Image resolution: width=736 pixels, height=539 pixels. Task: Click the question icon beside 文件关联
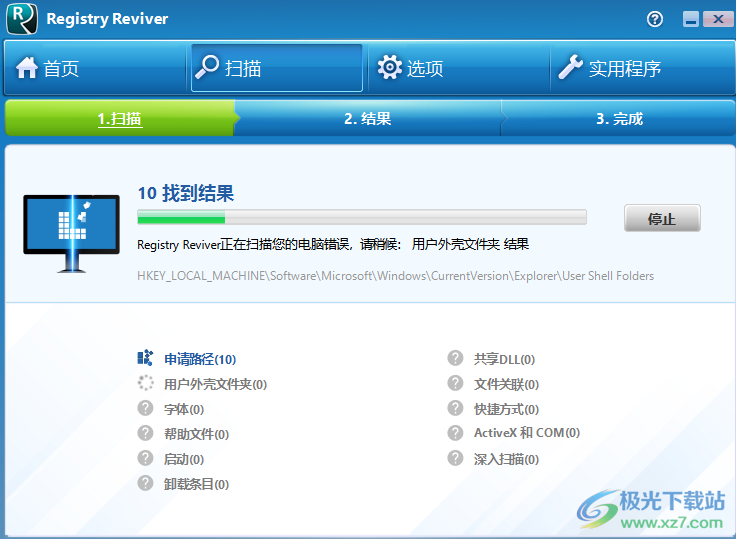click(455, 383)
